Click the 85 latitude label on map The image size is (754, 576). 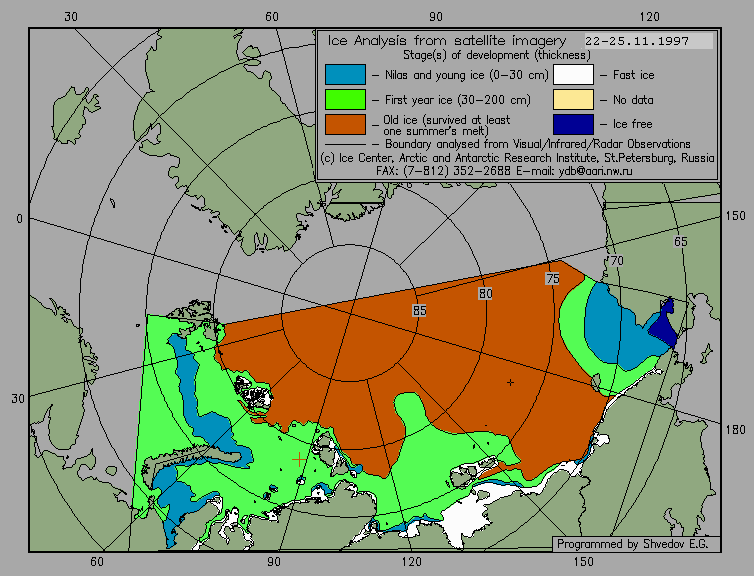click(419, 311)
